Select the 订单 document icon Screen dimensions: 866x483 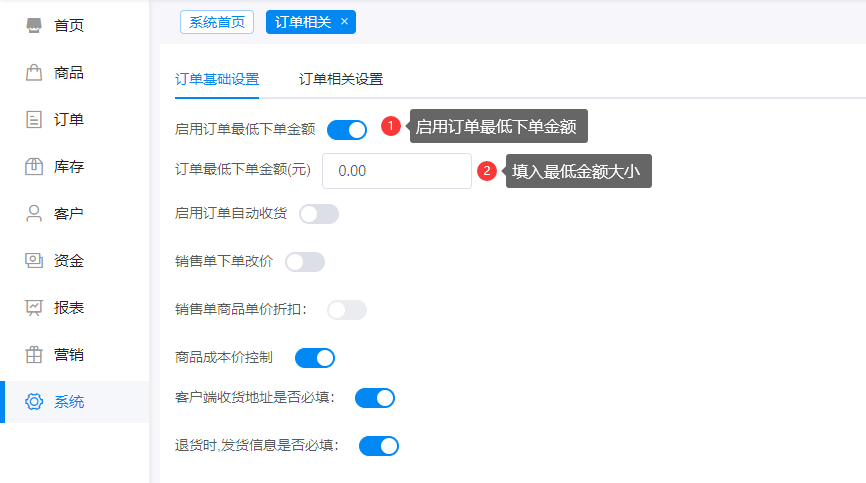(34, 120)
